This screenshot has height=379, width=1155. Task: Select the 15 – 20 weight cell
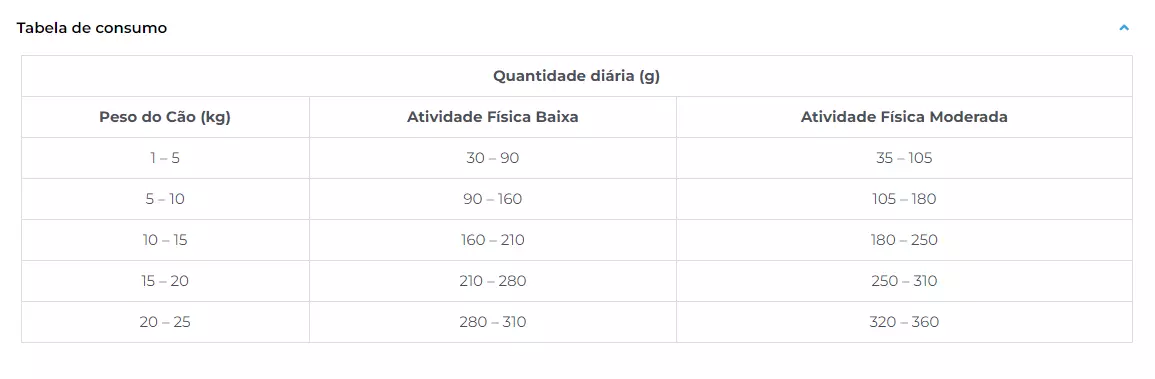[165, 281]
